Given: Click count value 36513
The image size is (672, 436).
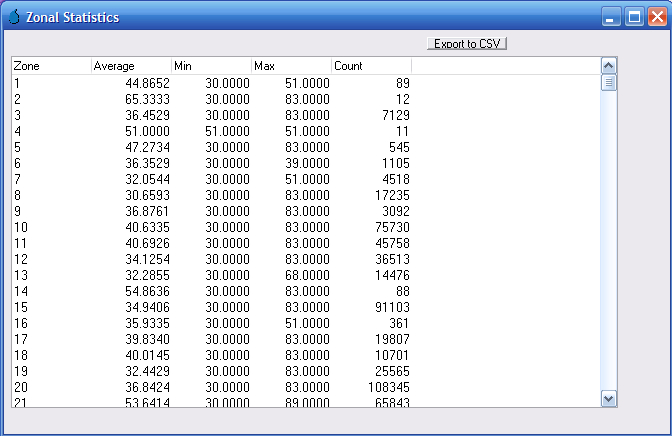Looking at the screenshot, I should (x=393, y=259).
